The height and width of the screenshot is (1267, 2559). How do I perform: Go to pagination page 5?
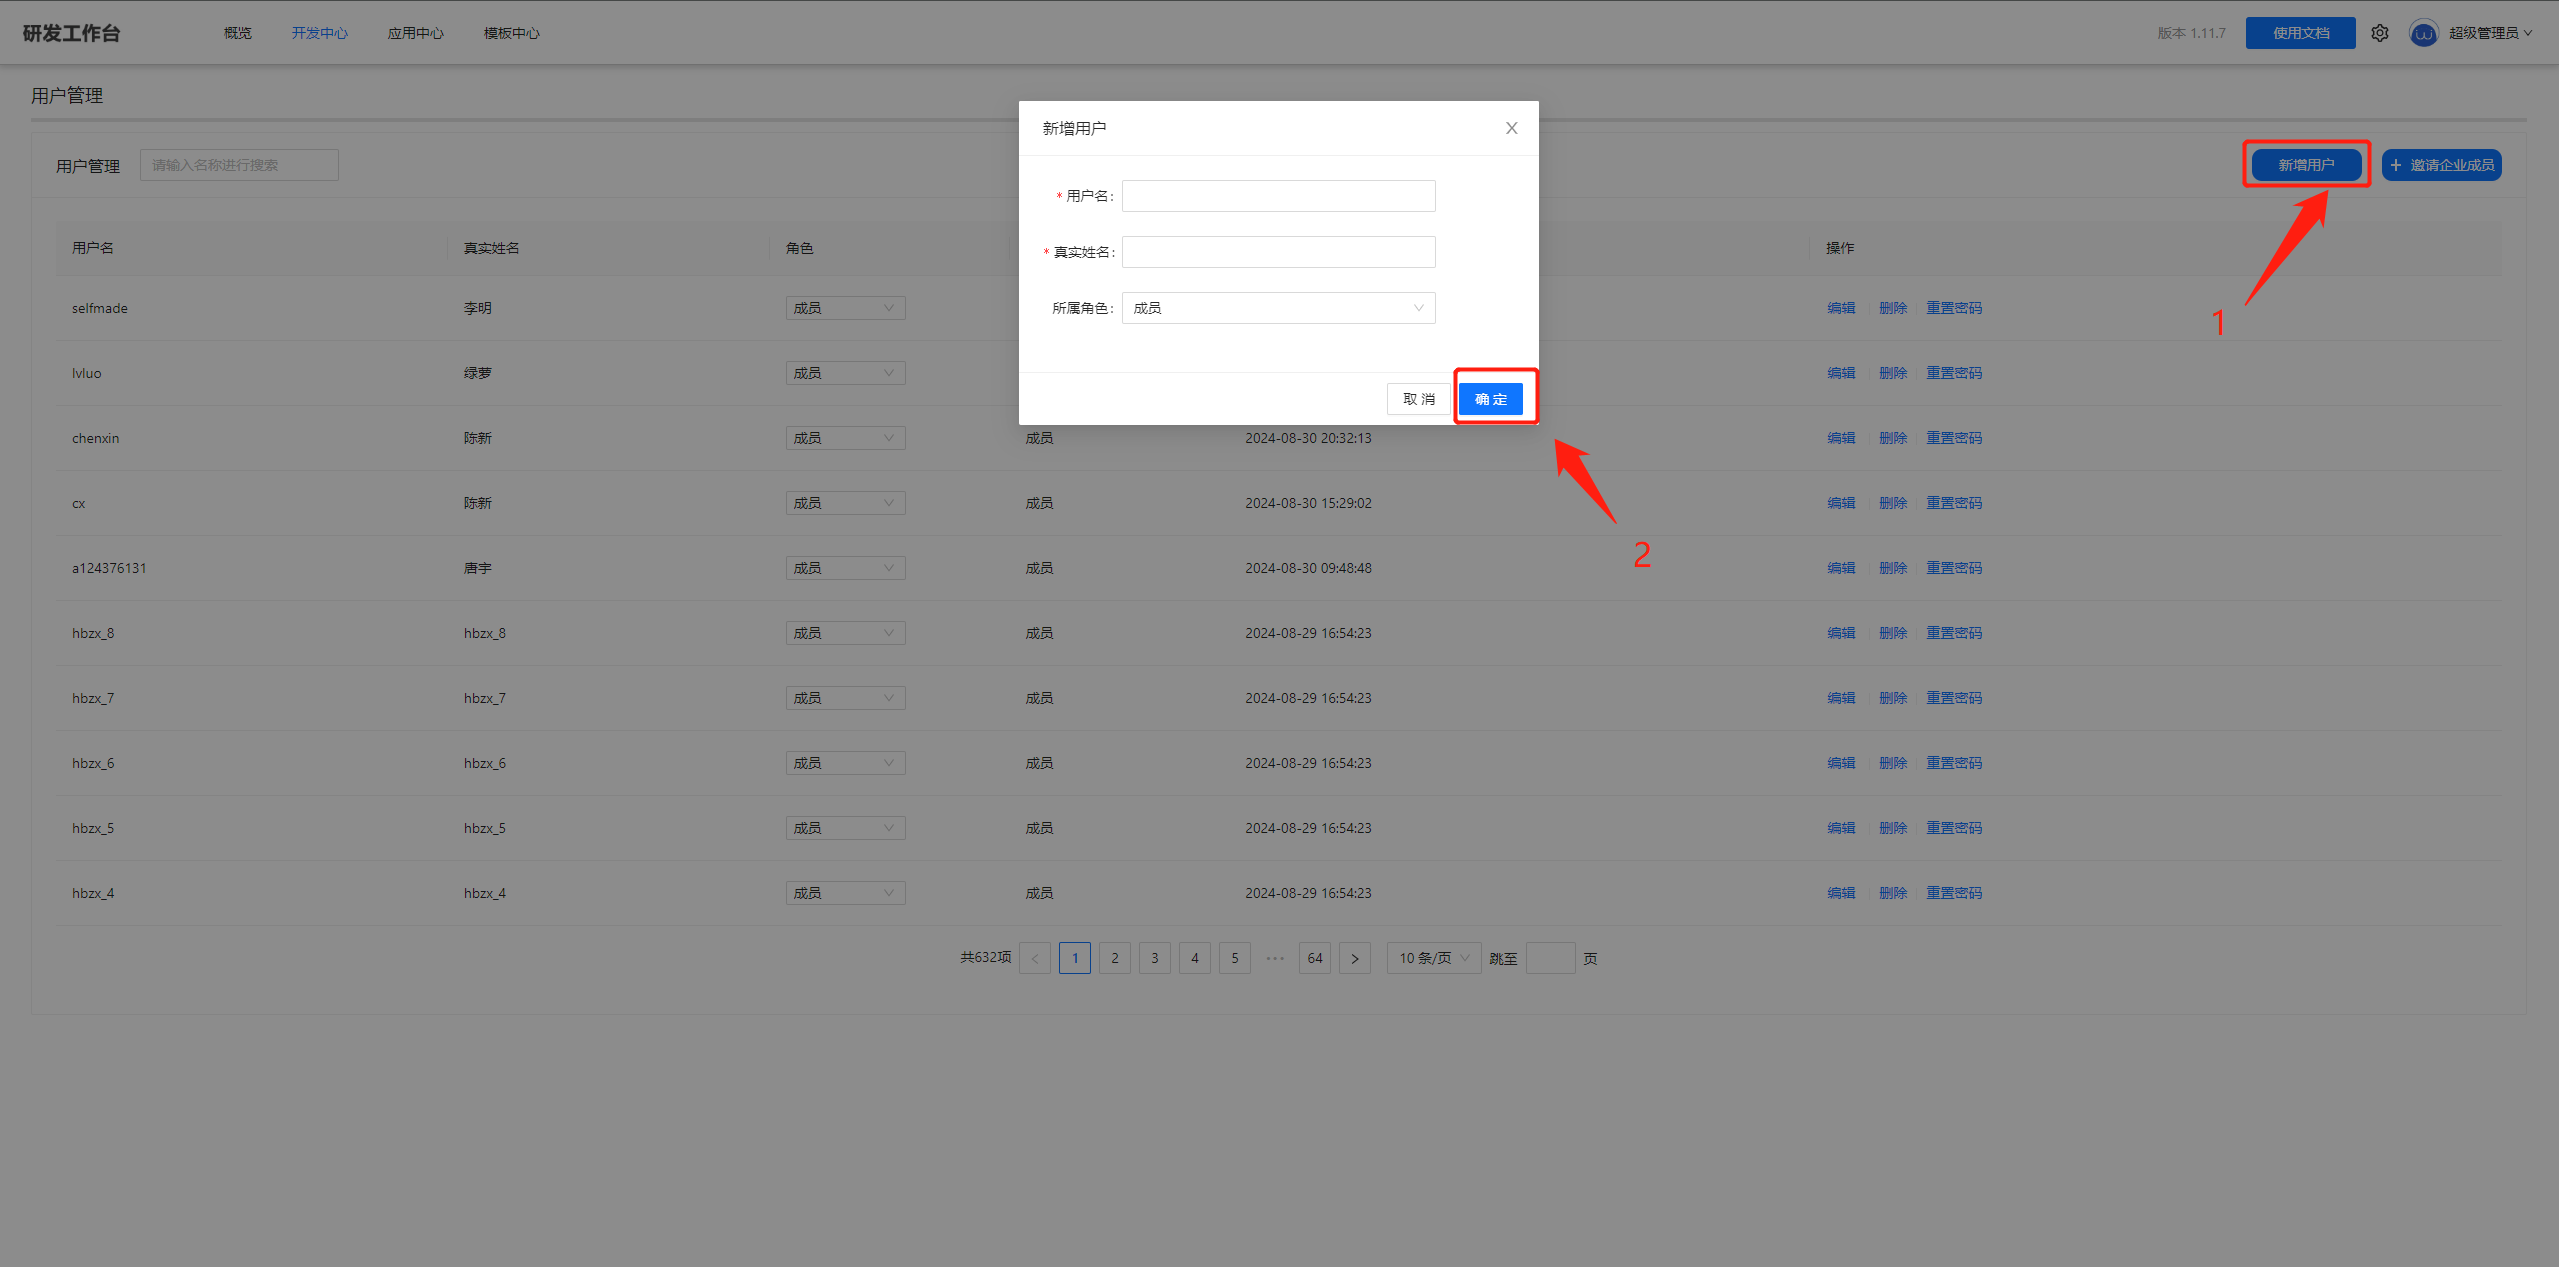[1234, 958]
